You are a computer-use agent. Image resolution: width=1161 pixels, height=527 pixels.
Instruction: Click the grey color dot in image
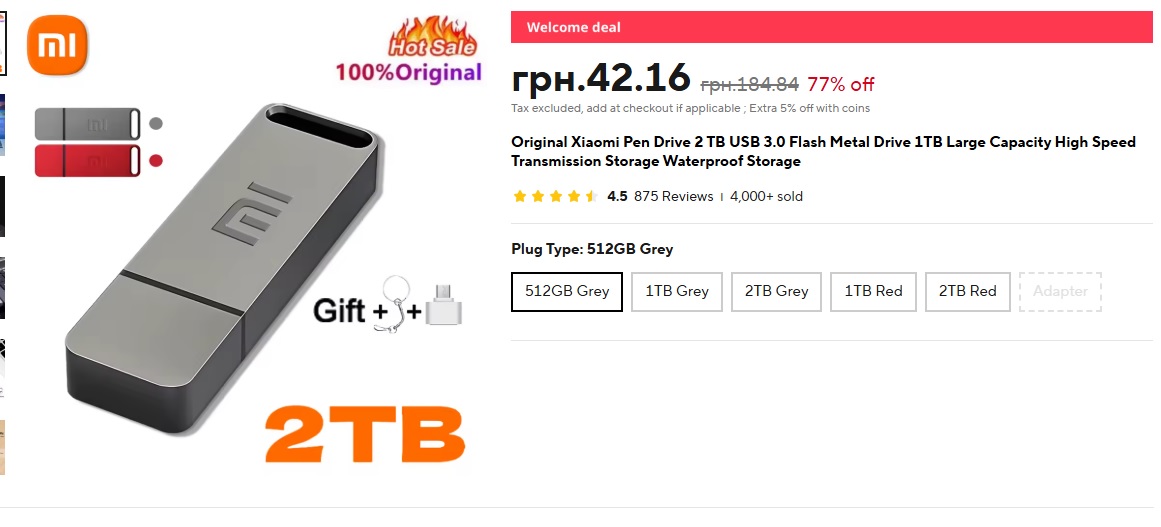pos(155,124)
